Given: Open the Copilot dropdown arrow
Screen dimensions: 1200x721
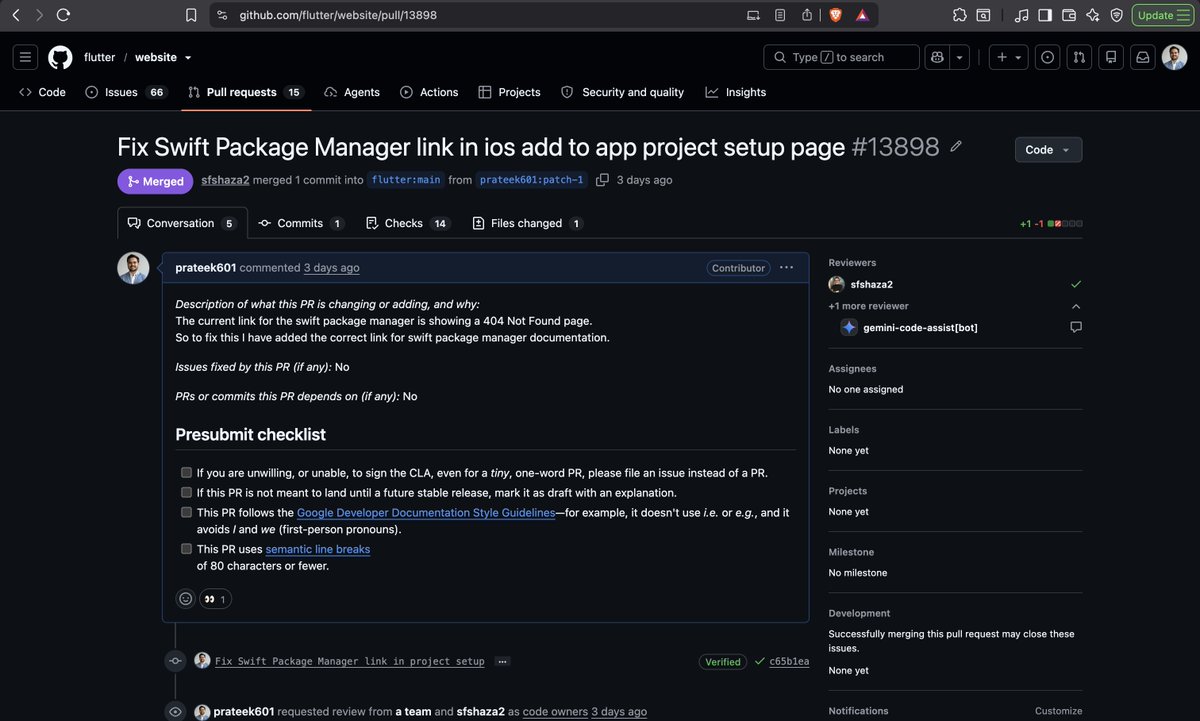Looking at the screenshot, I should click(x=960, y=57).
